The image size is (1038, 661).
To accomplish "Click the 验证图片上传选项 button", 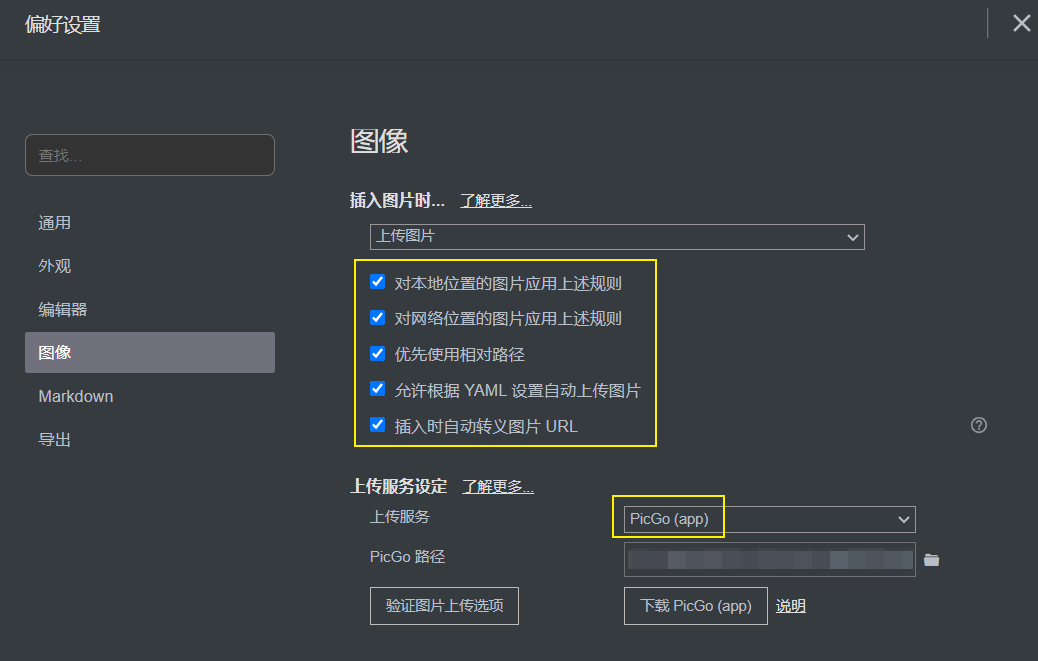I will (444, 606).
